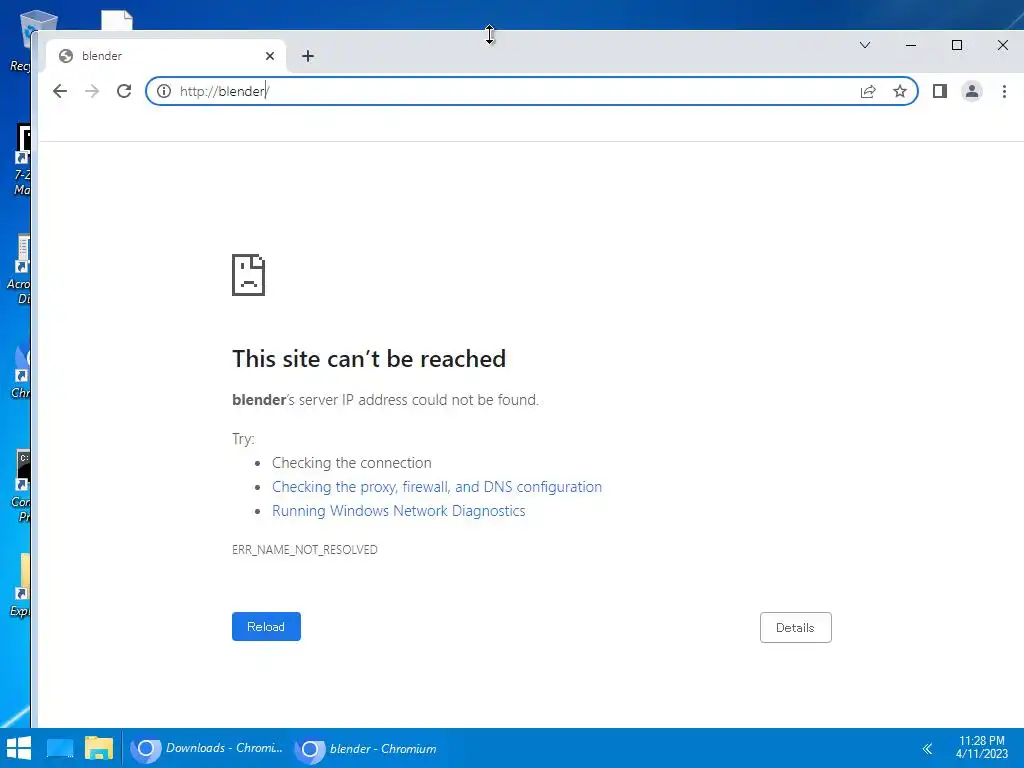1024x768 pixels.
Task: Open the tab search chevron
Action: (865, 45)
